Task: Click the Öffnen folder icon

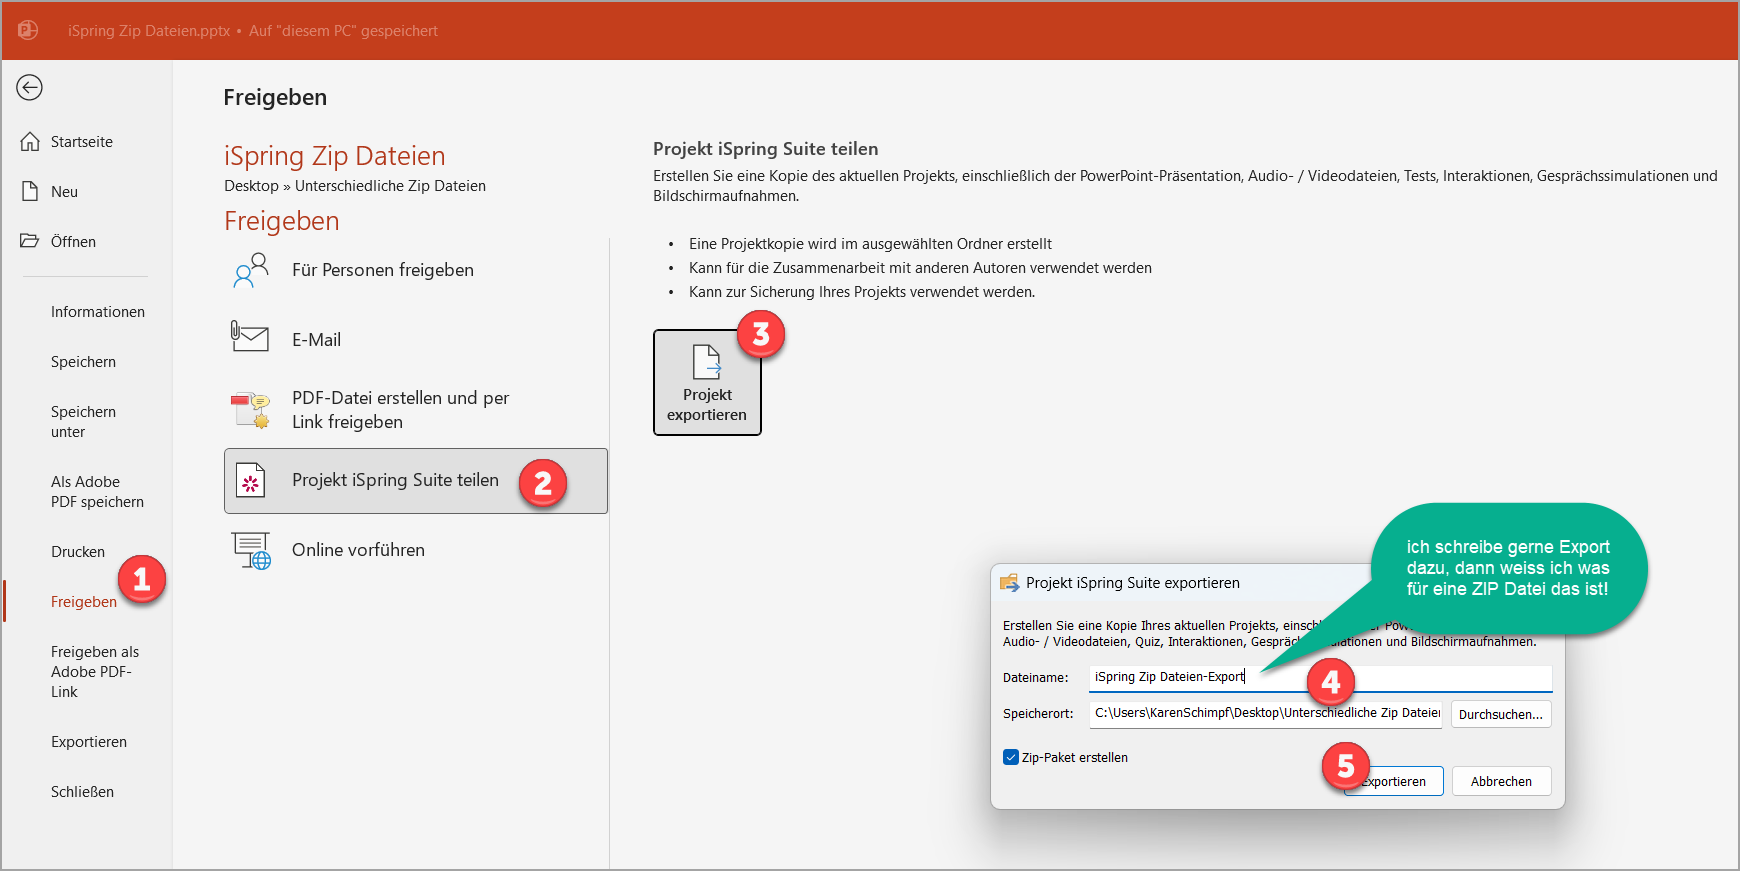Action: click(30, 241)
